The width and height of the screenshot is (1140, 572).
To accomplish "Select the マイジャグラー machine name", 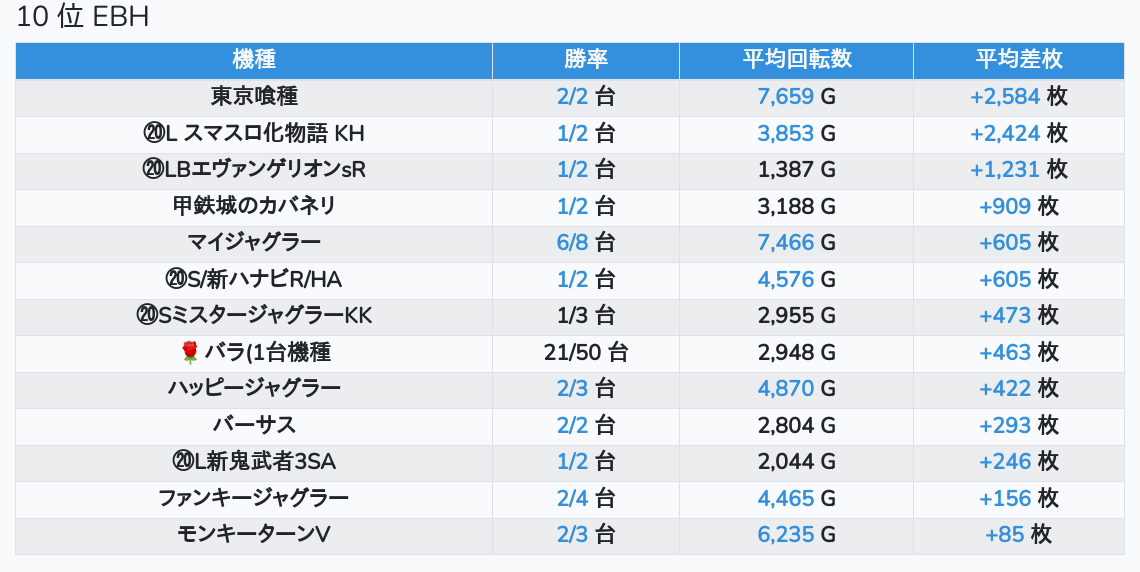I will (254, 243).
